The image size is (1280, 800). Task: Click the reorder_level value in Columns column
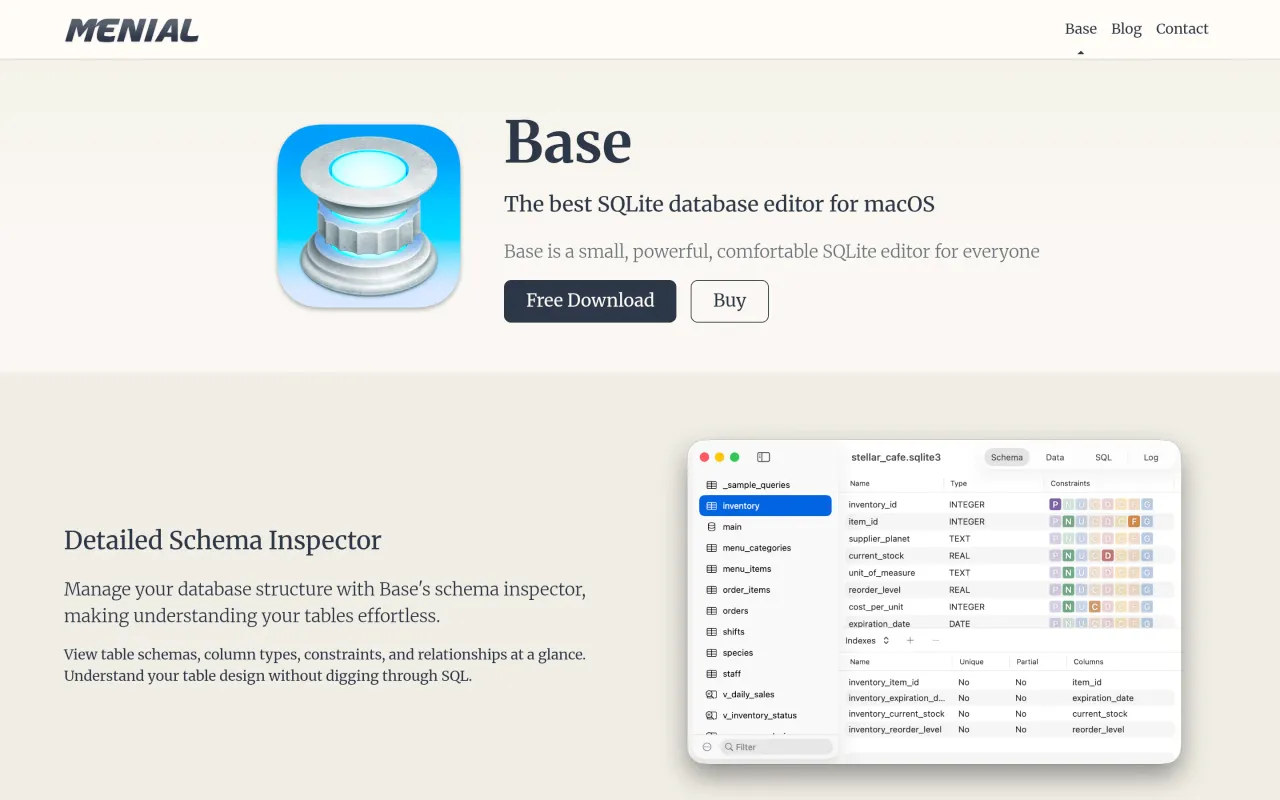point(1098,730)
